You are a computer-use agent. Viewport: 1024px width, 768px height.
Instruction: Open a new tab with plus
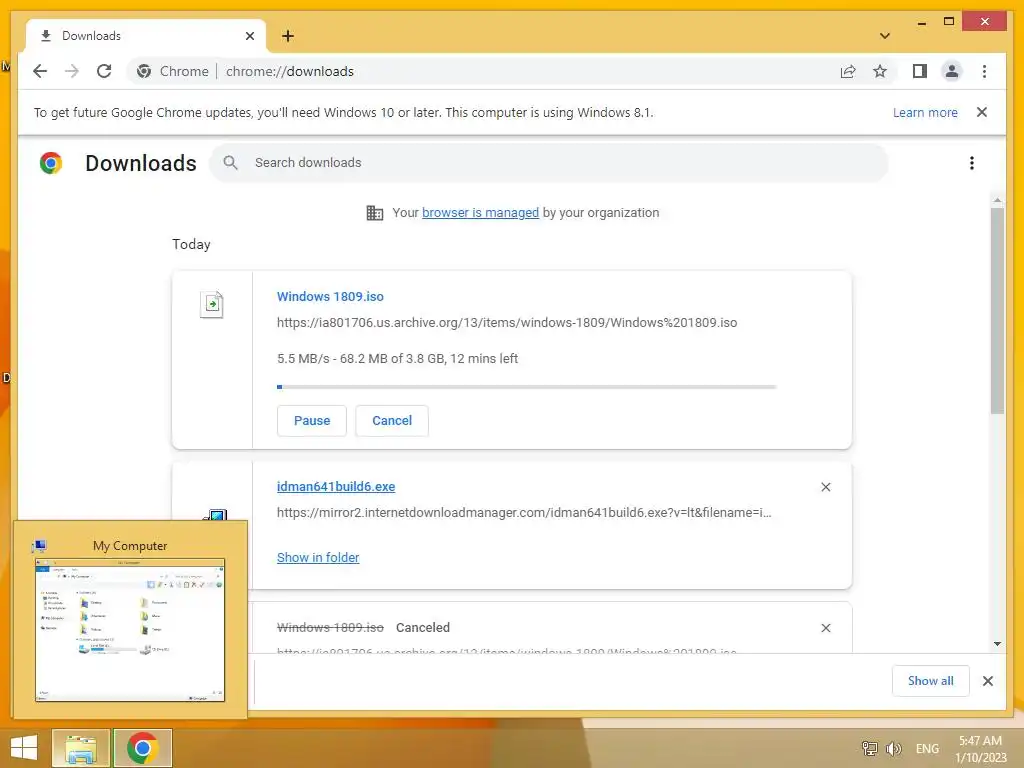click(x=288, y=36)
